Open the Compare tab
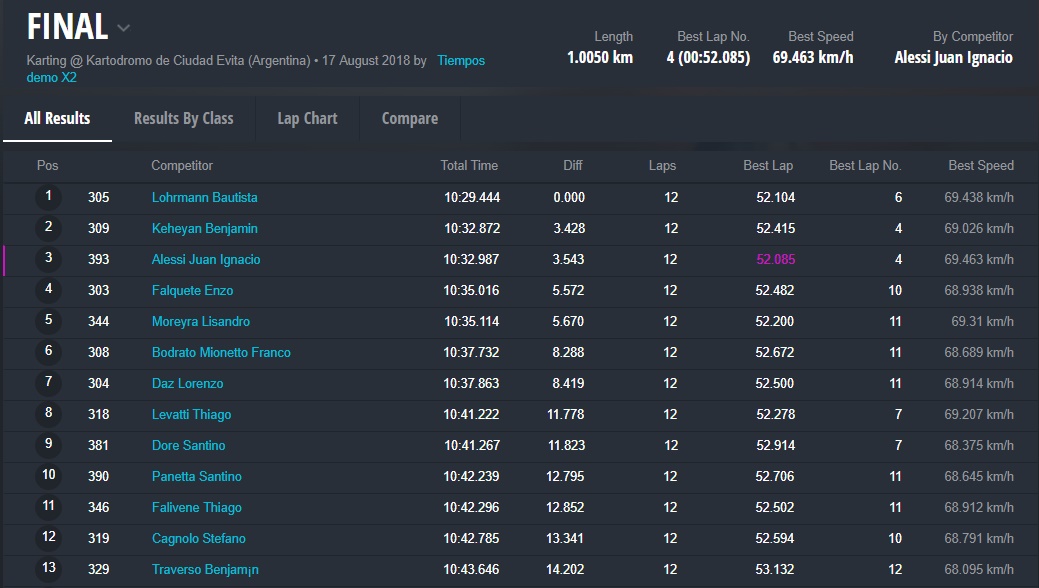 point(409,118)
